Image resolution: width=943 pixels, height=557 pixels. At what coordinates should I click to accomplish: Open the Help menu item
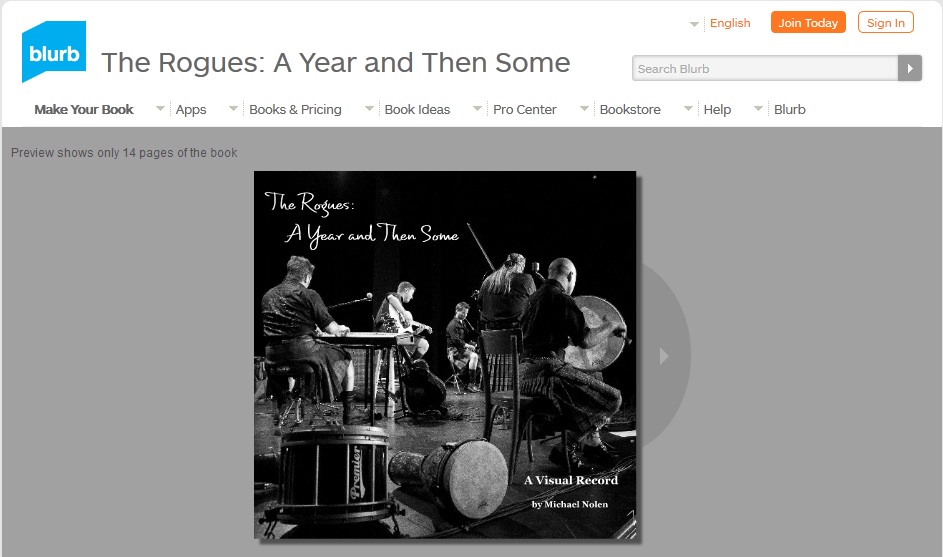(x=717, y=109)
